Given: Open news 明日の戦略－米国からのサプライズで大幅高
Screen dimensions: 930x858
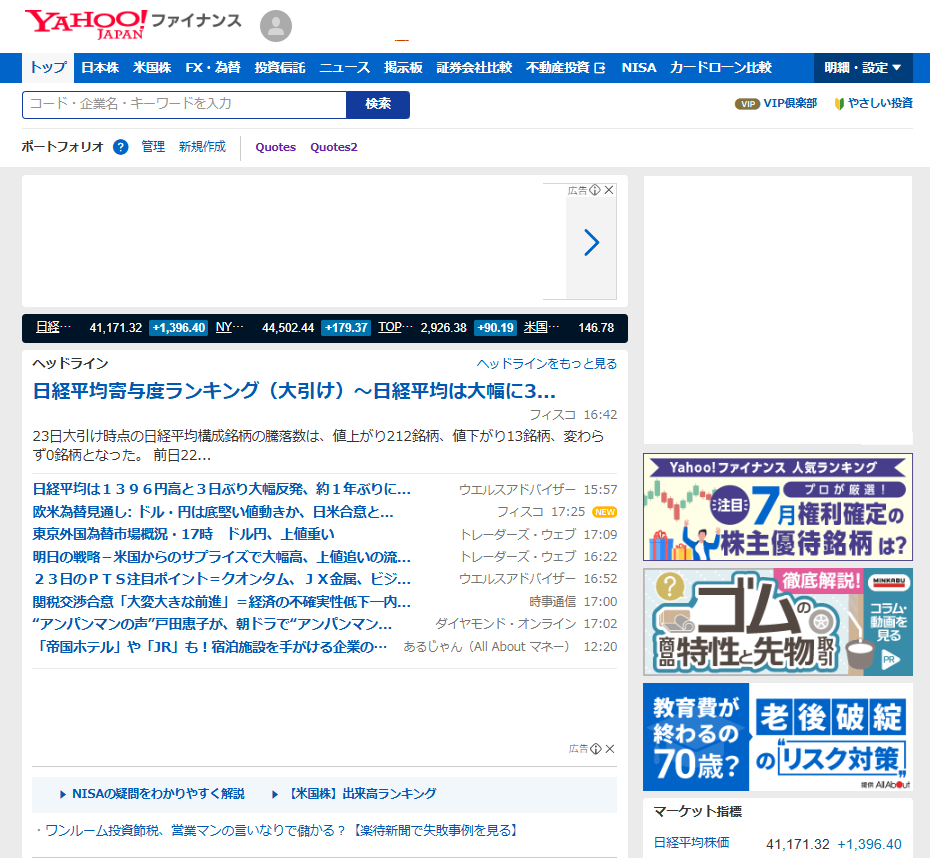Looking at the screenshot, I should coord(221,557).
